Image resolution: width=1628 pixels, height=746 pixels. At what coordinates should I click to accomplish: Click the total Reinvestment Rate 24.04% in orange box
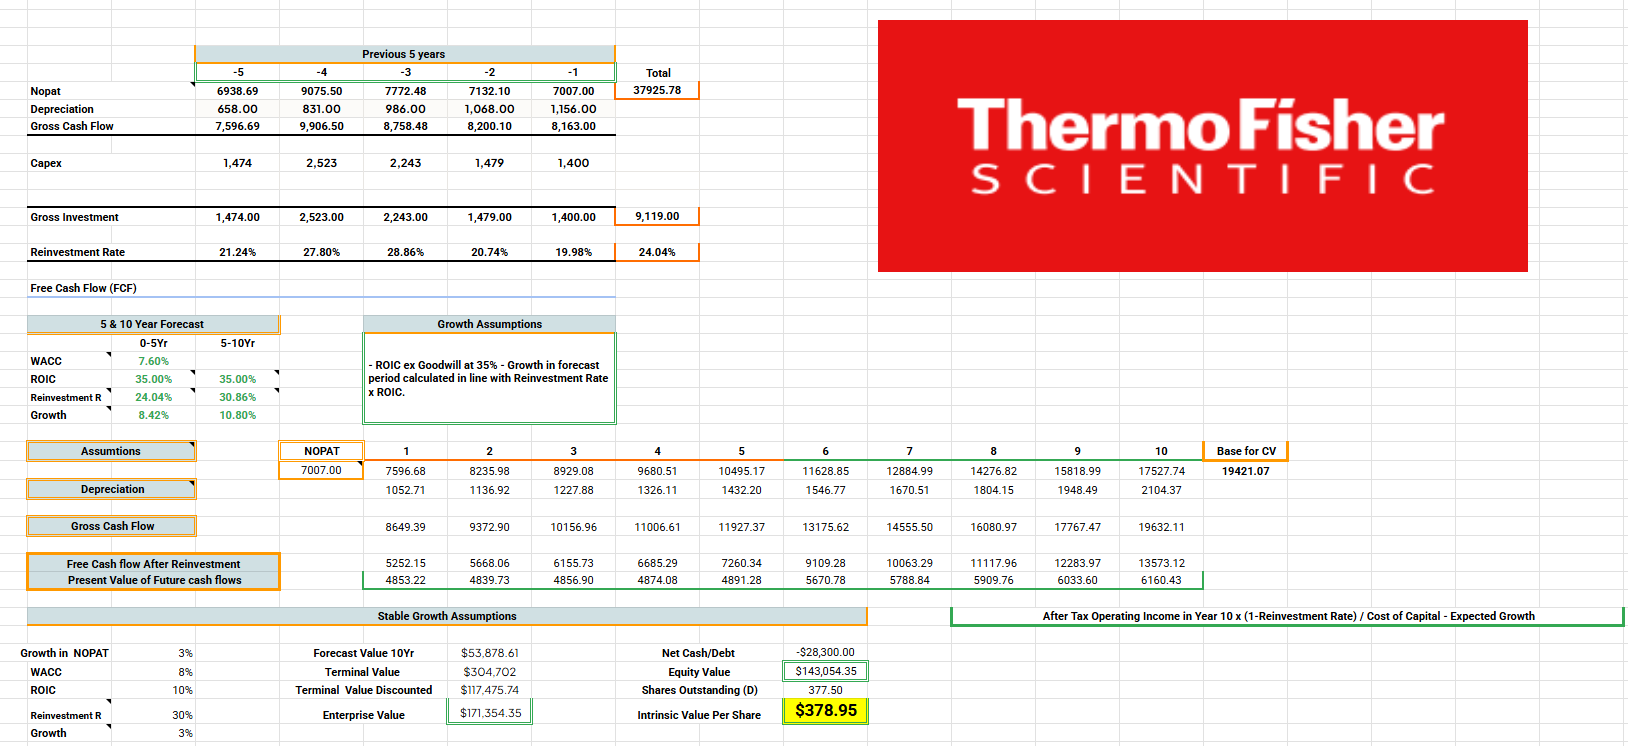(657, 252)
